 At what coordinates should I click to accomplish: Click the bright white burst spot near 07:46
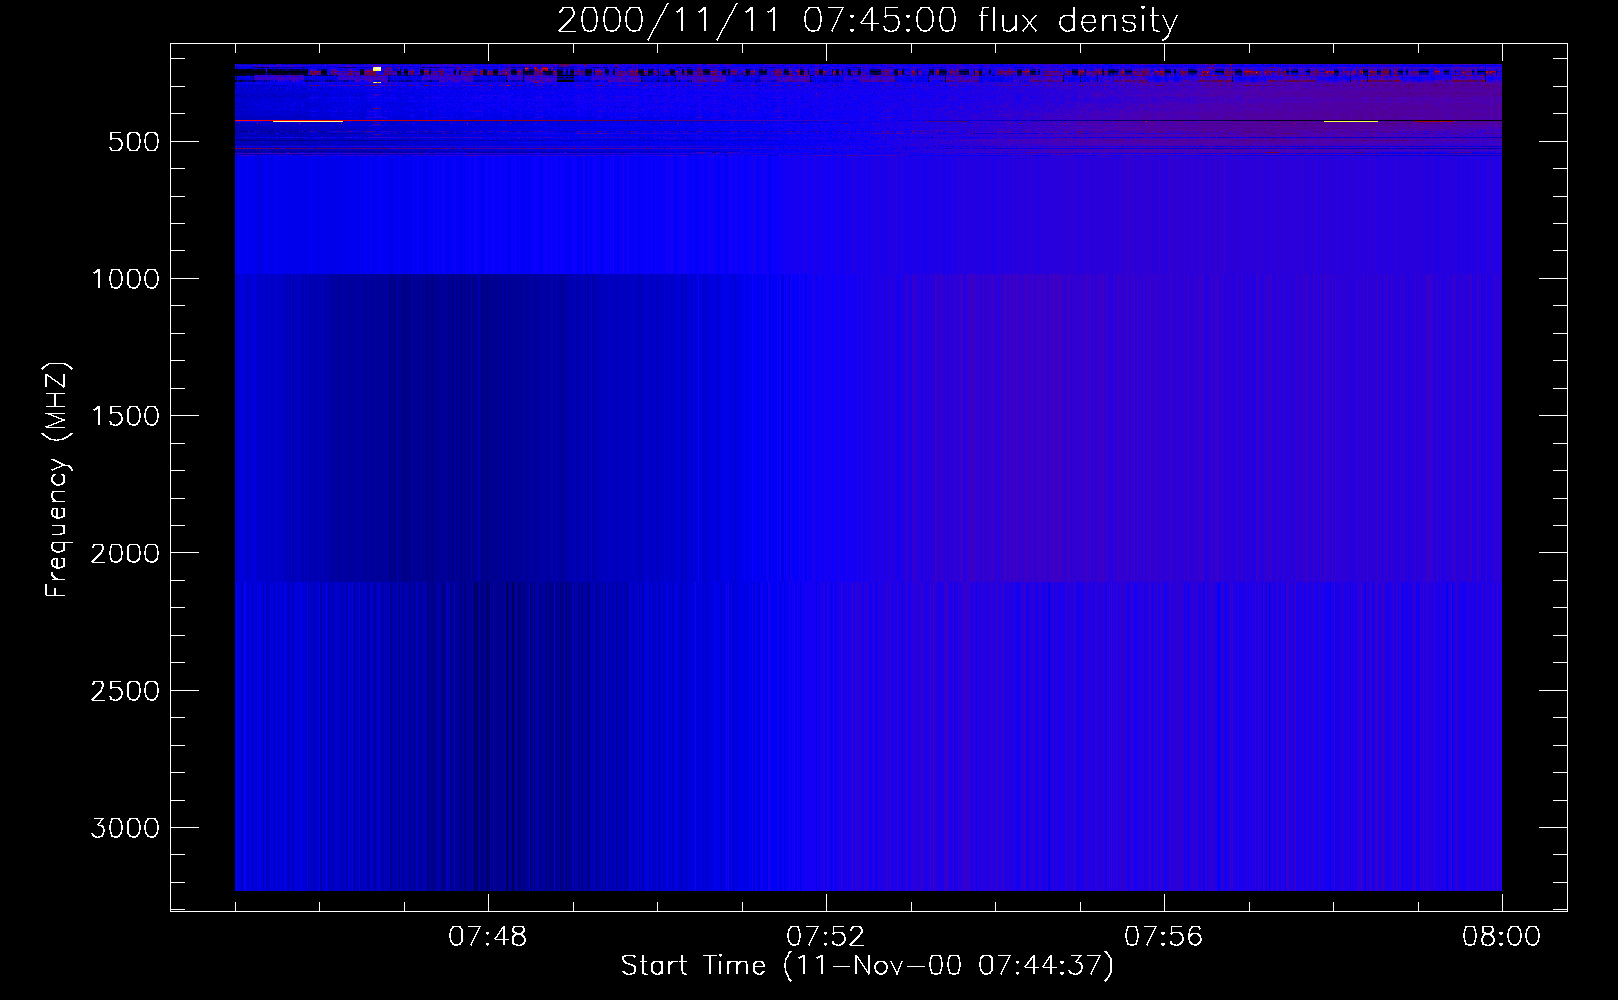[377, 69]
